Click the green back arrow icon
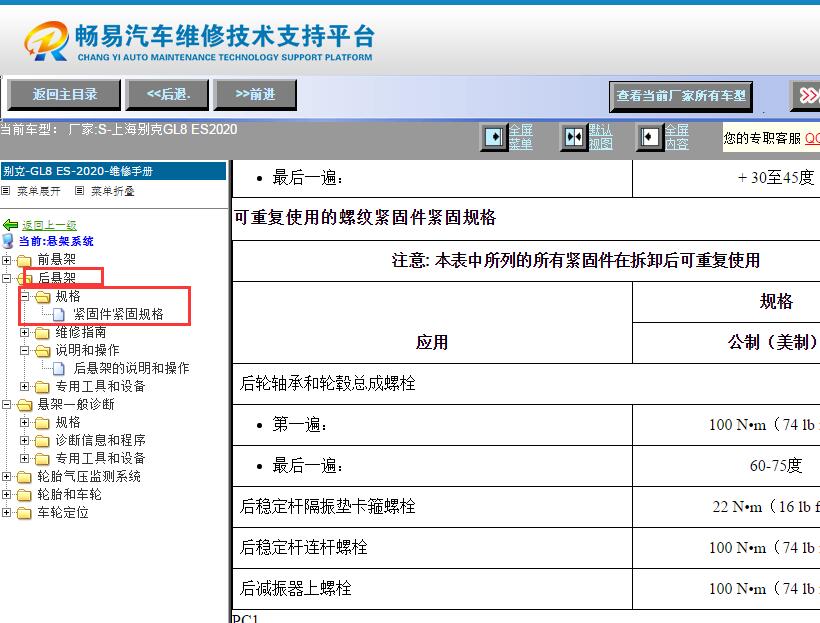The width and height of the screenshot is (820, 623). 10,225
